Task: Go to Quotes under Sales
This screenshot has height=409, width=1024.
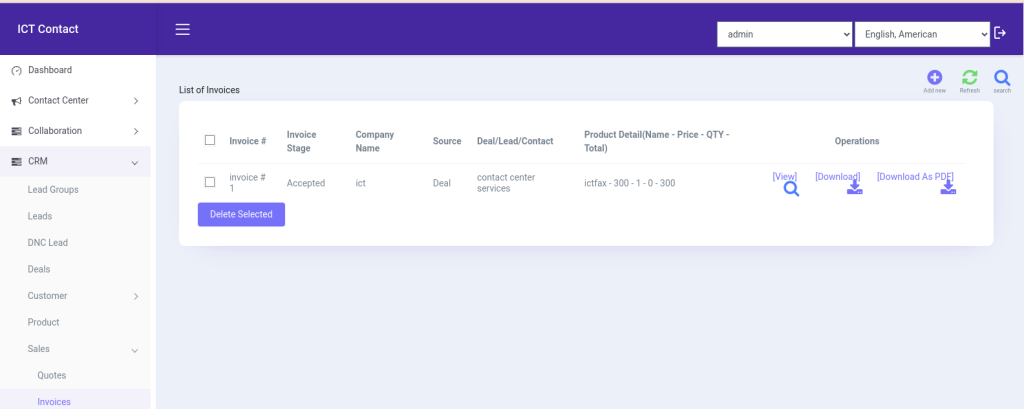Action: [x=51, y=375]
